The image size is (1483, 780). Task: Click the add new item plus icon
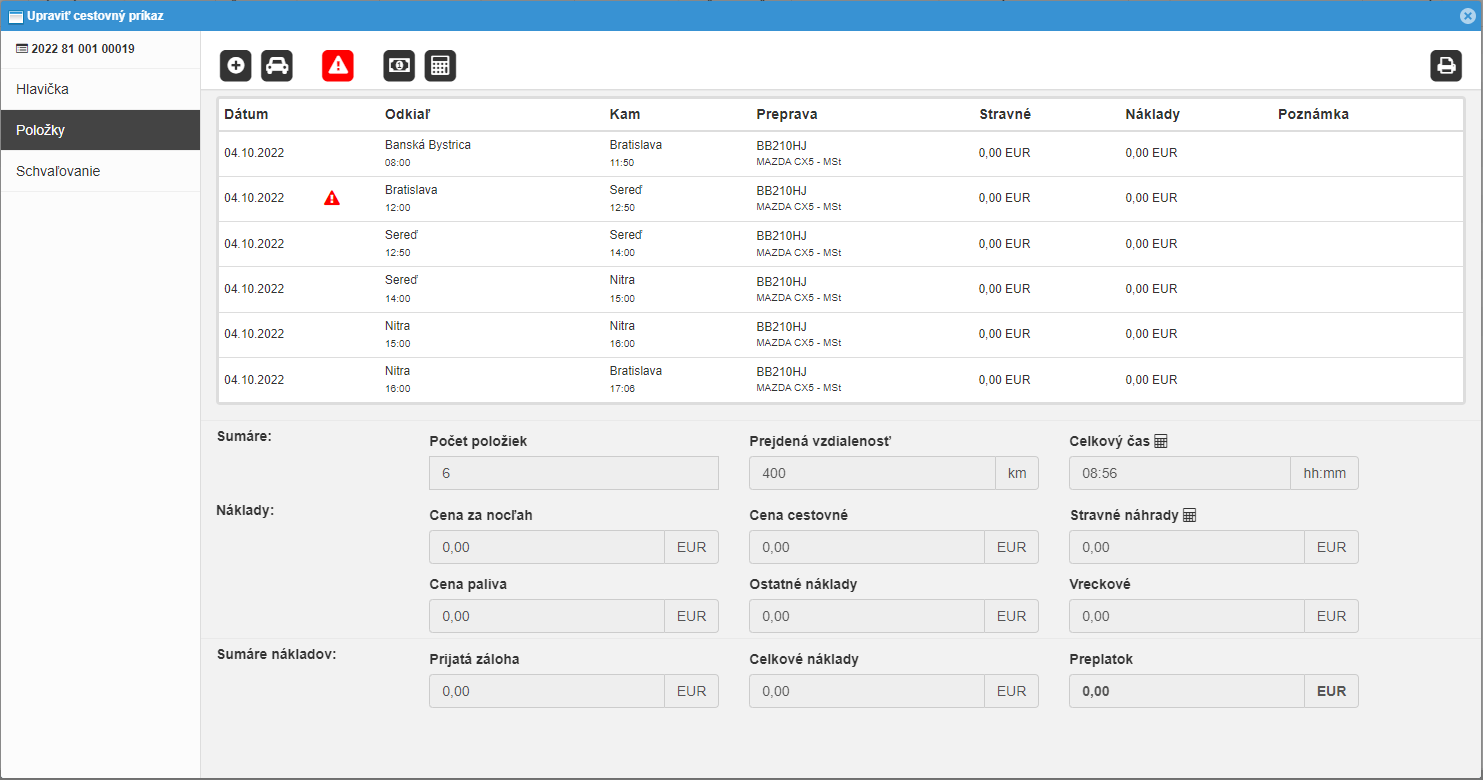click(x=236, y=66)
